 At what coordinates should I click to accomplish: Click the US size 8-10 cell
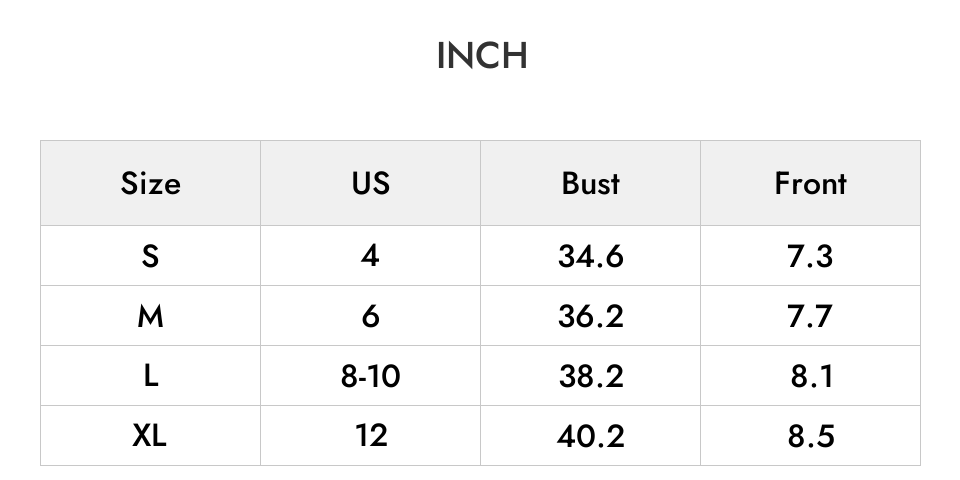370,375
